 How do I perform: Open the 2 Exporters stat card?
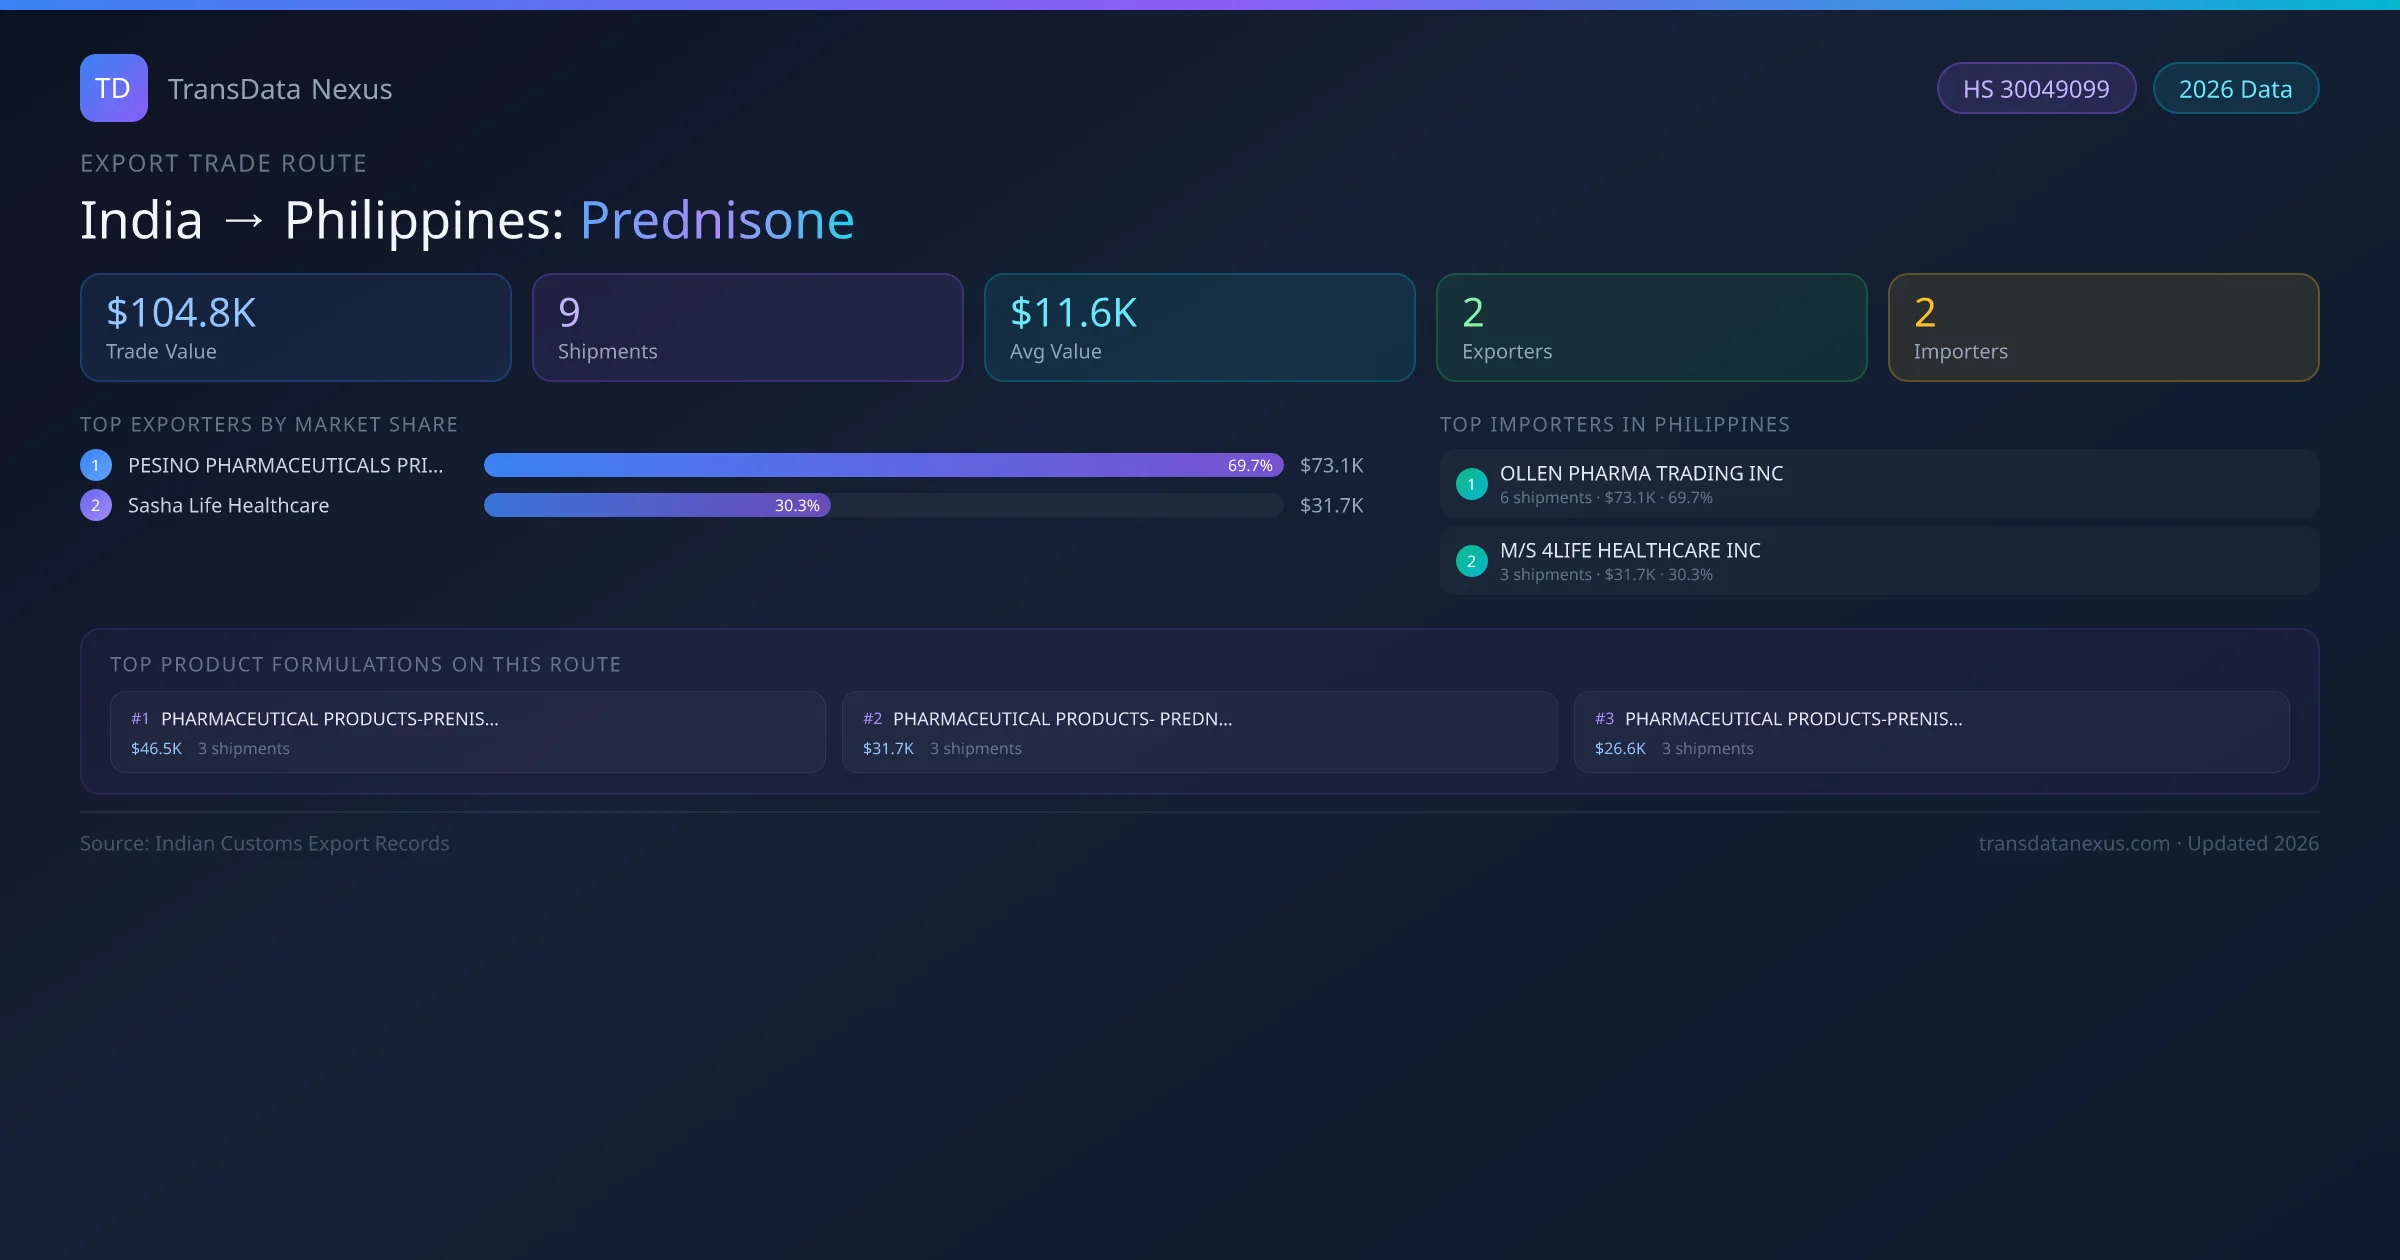(x=1651, y=328)
